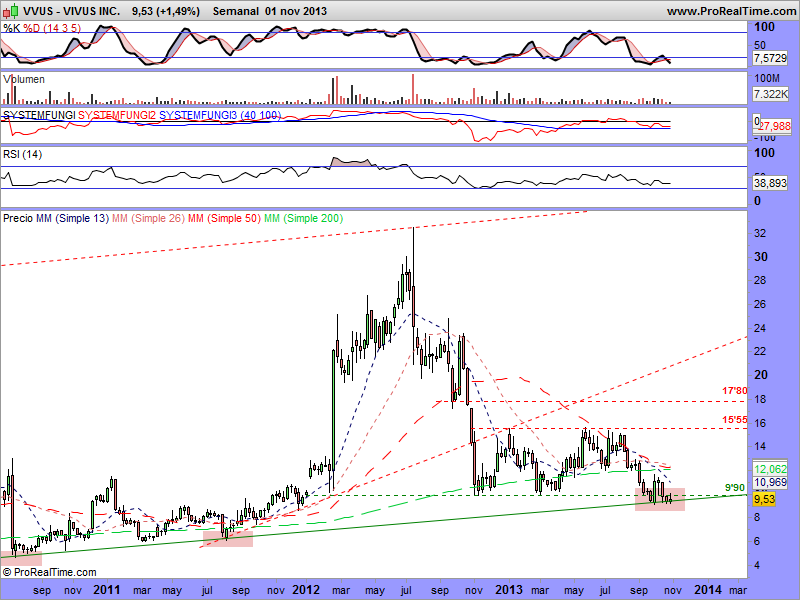This screenshot has width=800, height=600.
Task: Click the 01 nov 2013 date label
Action: click(x=296, y=11)
